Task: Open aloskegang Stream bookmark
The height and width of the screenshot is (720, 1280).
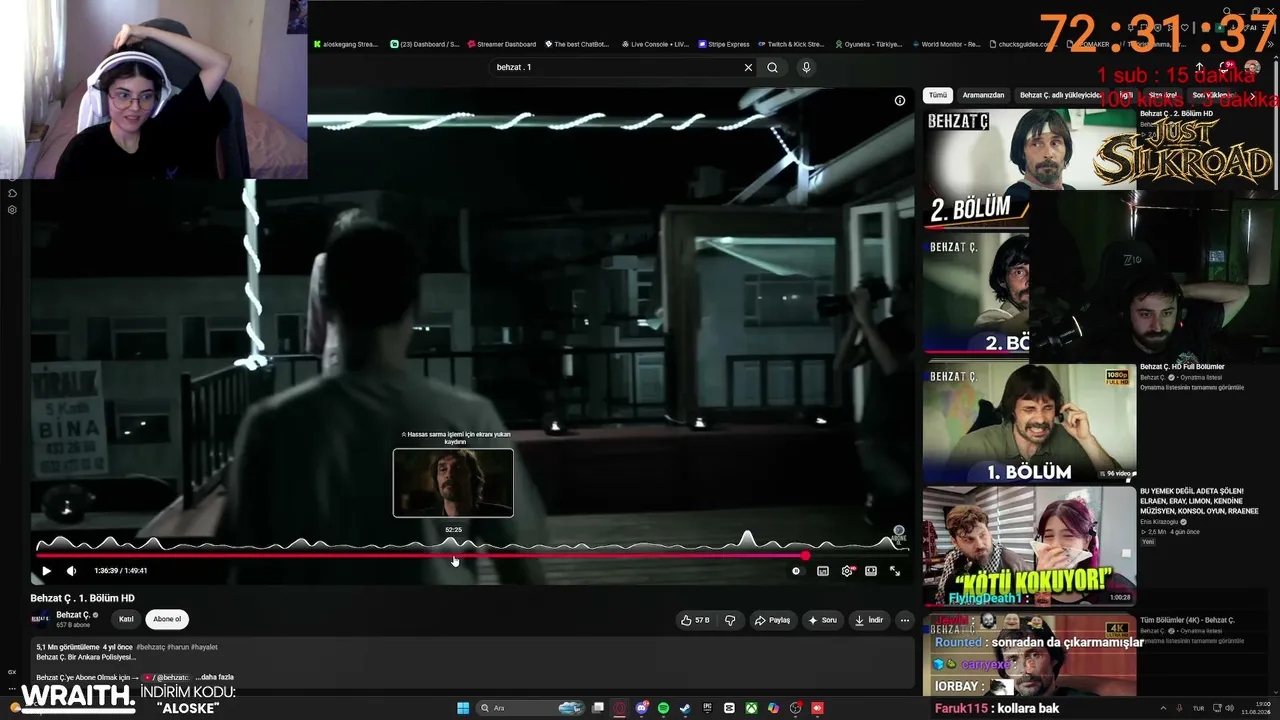Action: pos(346,44)
